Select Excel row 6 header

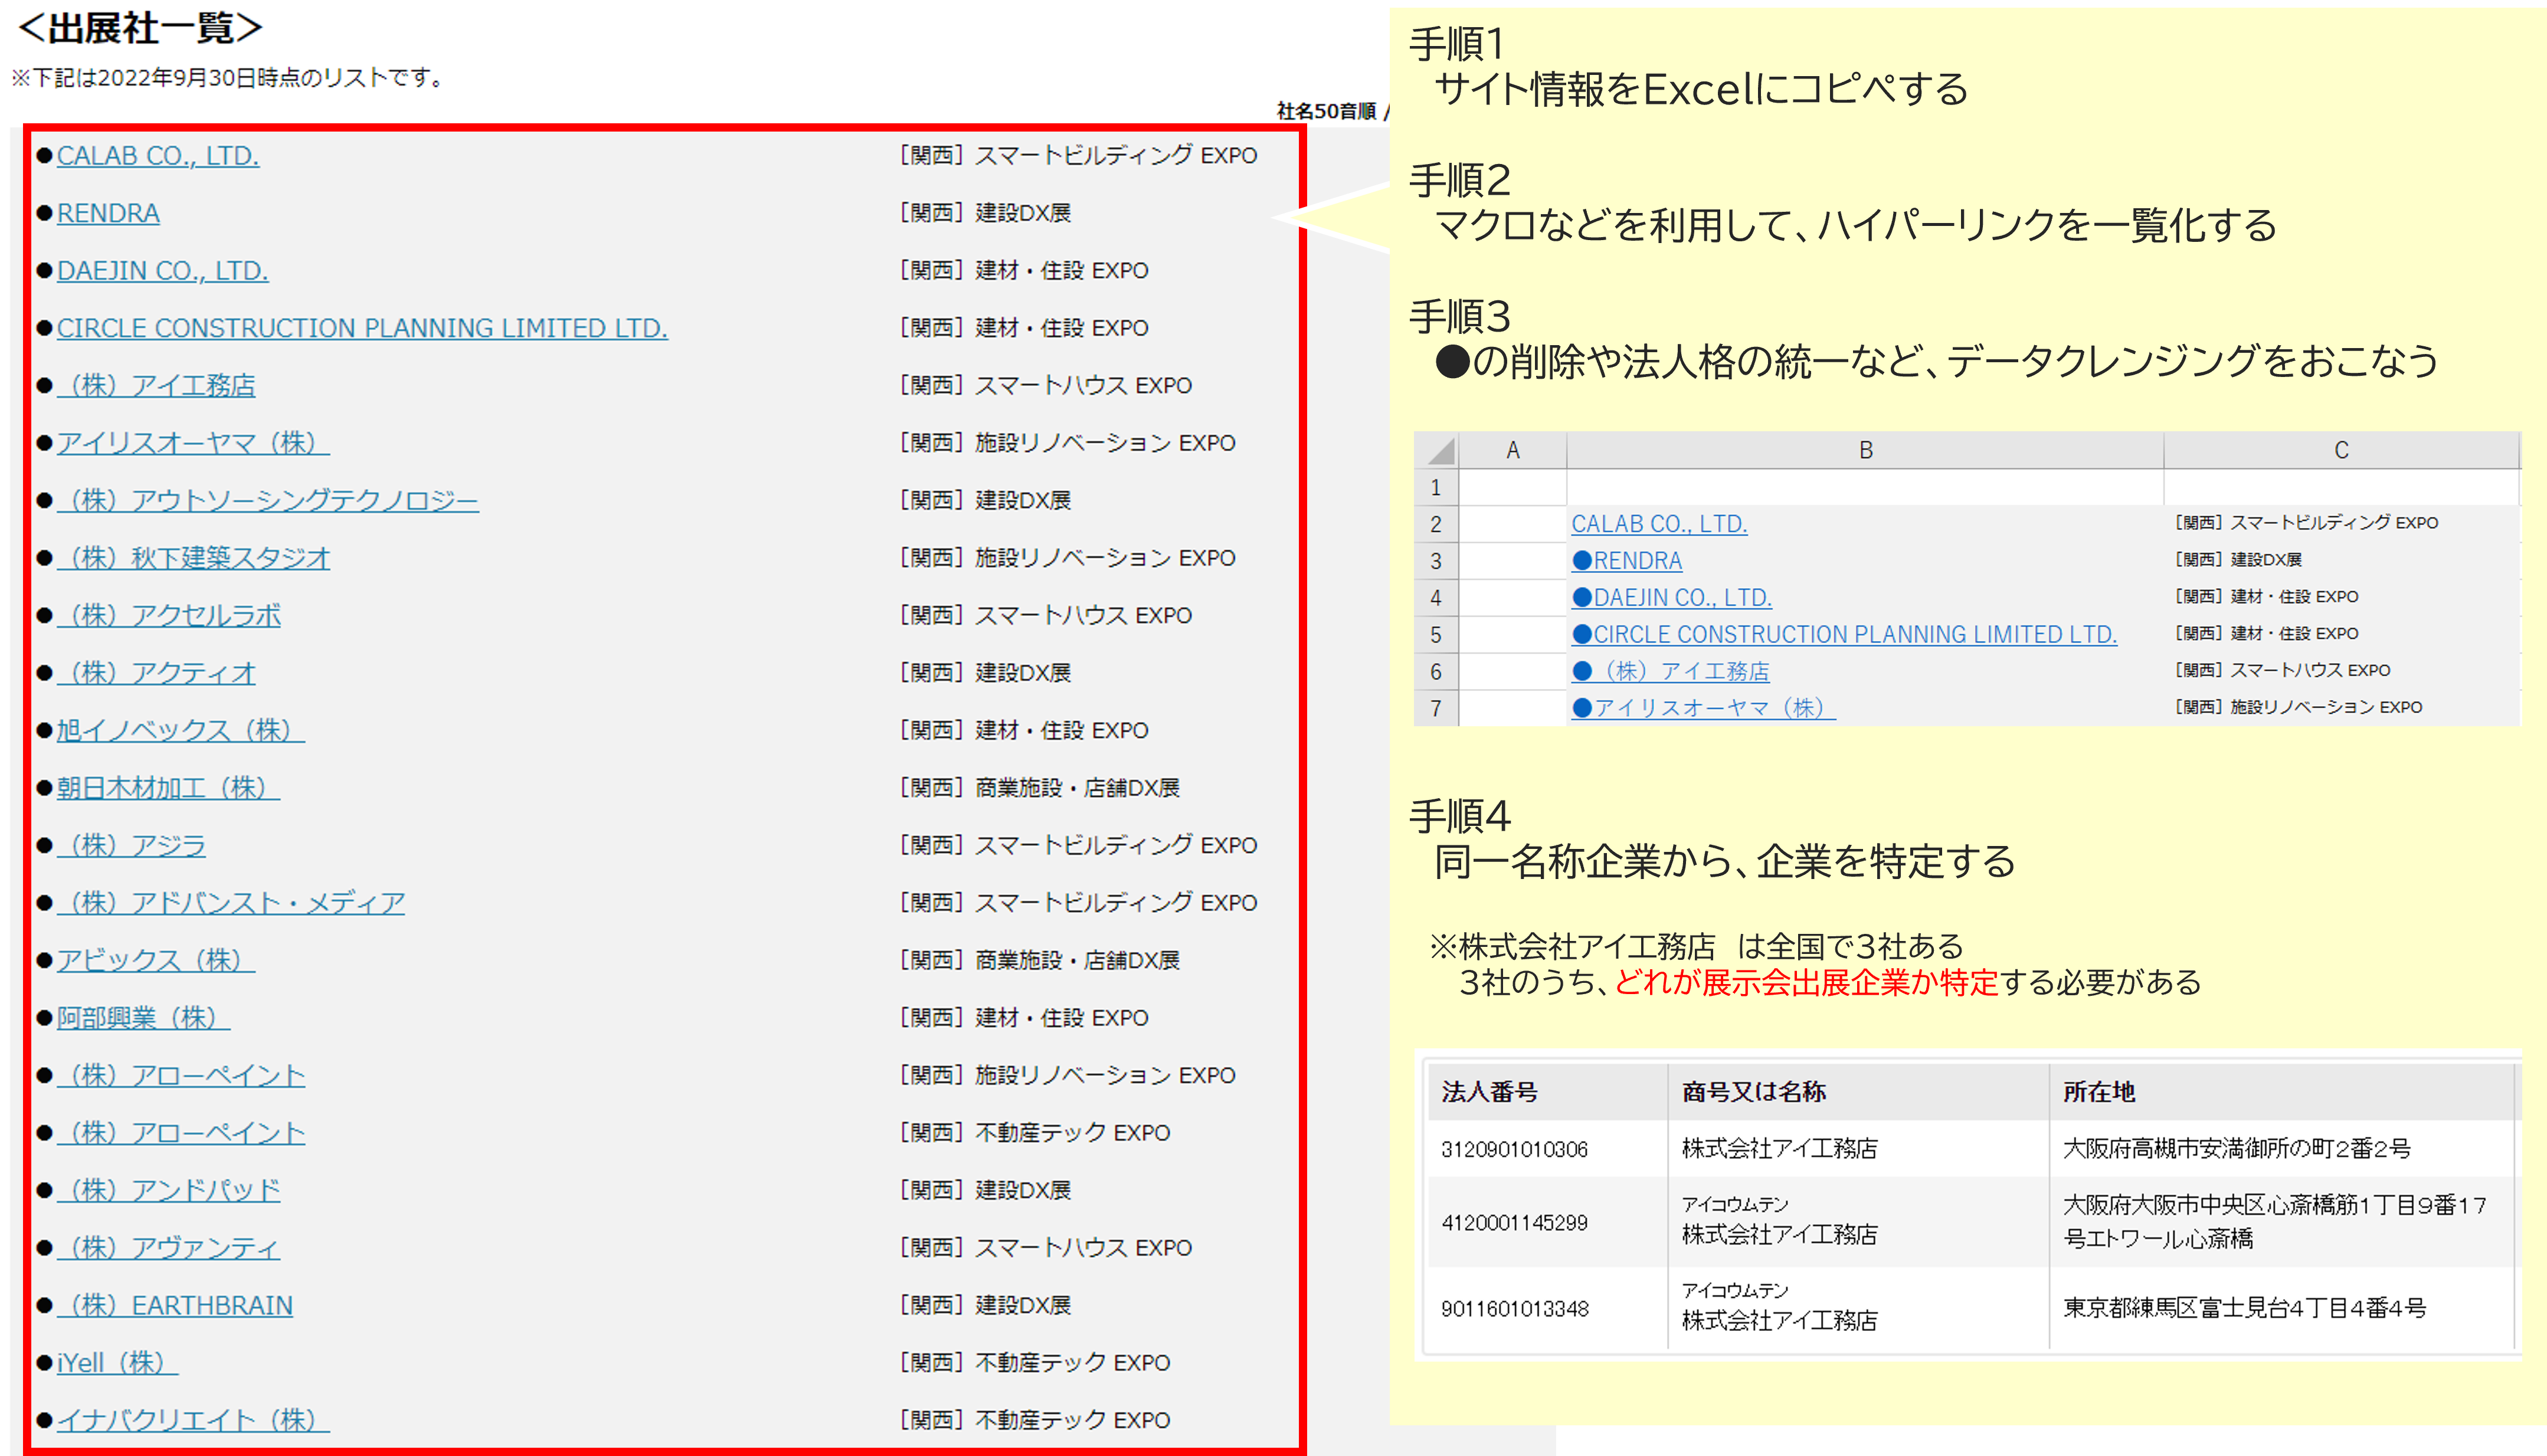point(1436,672)
